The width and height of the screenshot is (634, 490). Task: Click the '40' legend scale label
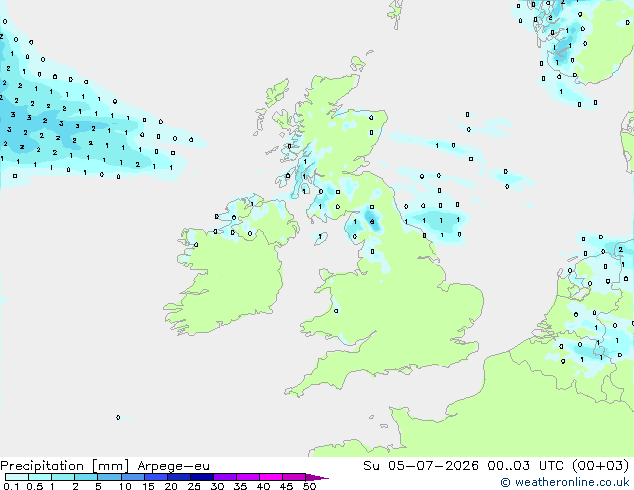tap(264, 486)
